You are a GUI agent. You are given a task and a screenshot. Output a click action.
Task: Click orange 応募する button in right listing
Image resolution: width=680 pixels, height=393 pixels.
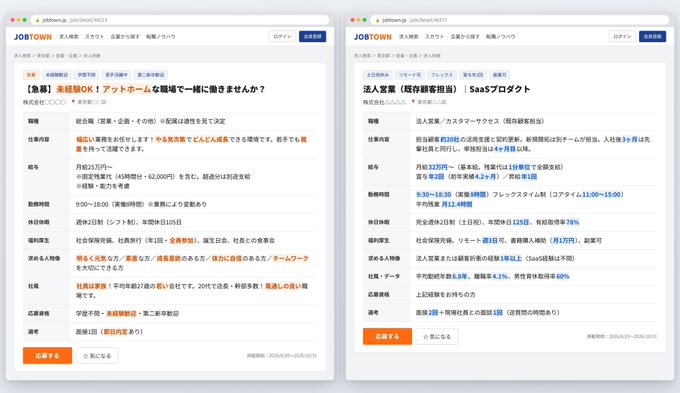387,337
